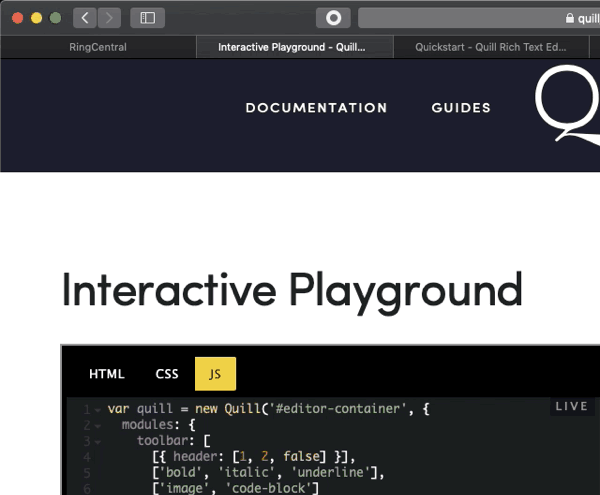Switch code editor to the CSS tab

click(167, 374)
